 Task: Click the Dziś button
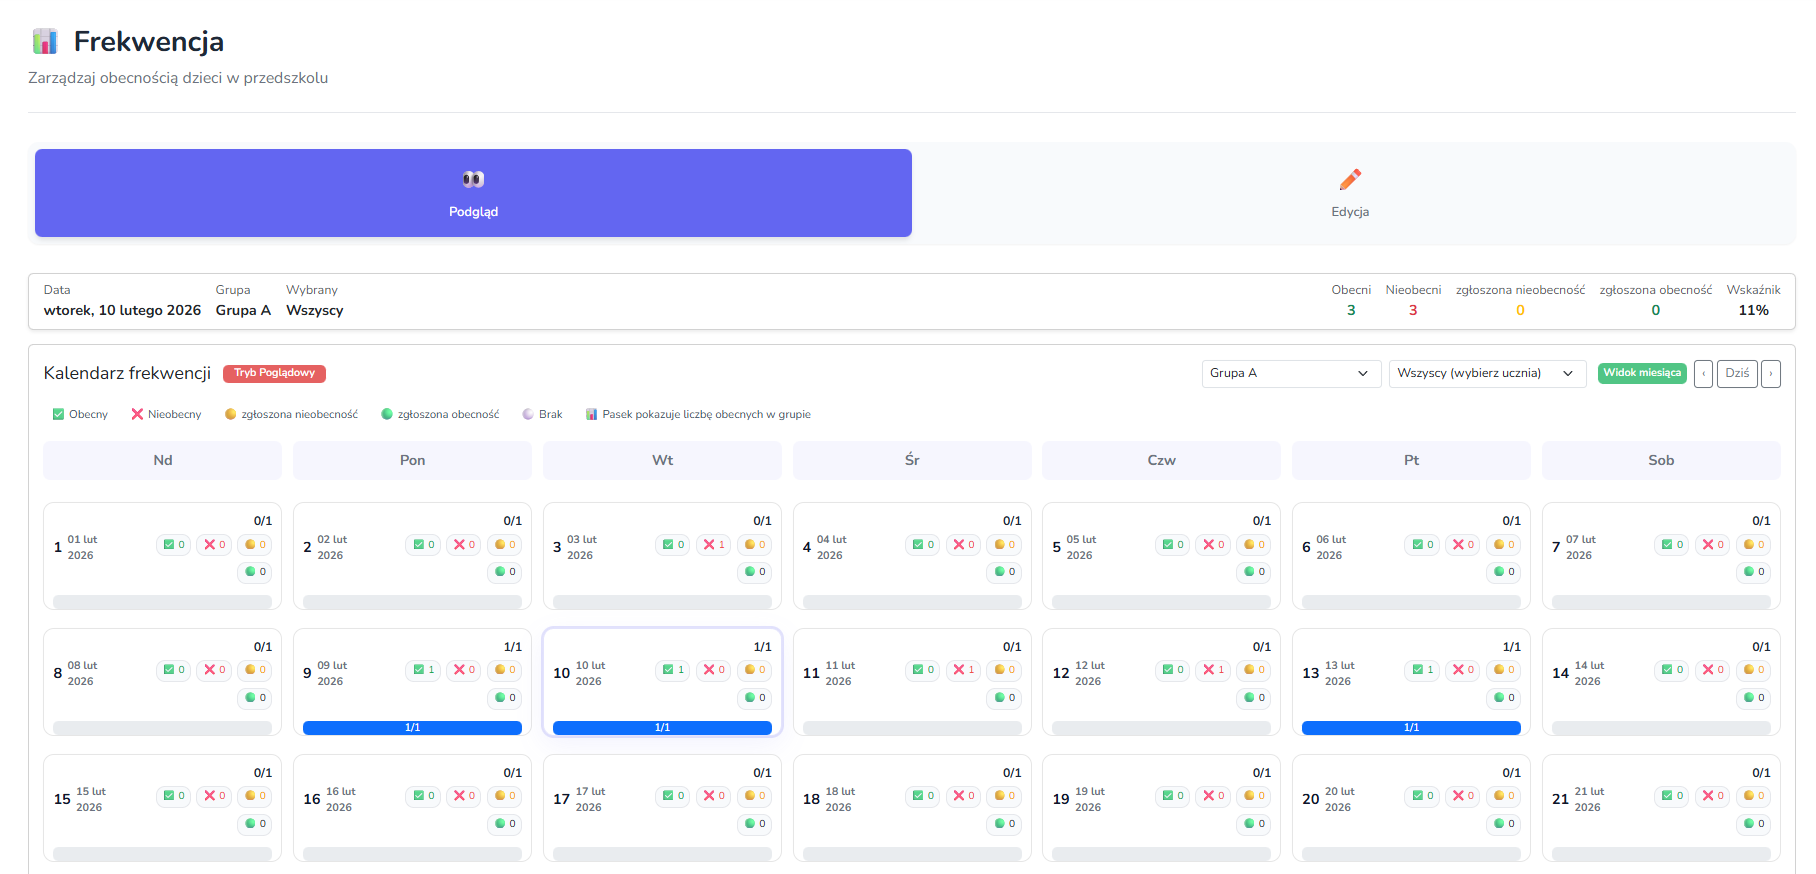tap(1737, 373)
